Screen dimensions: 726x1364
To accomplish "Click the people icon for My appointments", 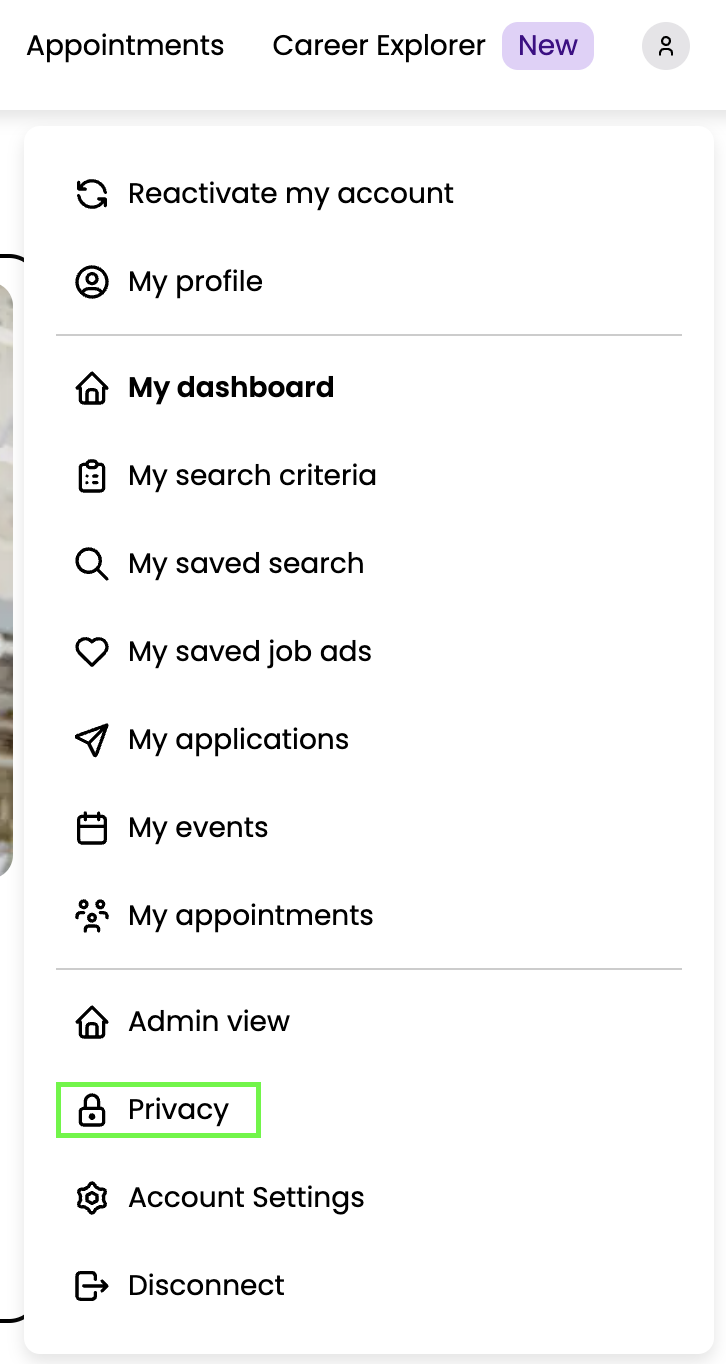I will (92, 916).
